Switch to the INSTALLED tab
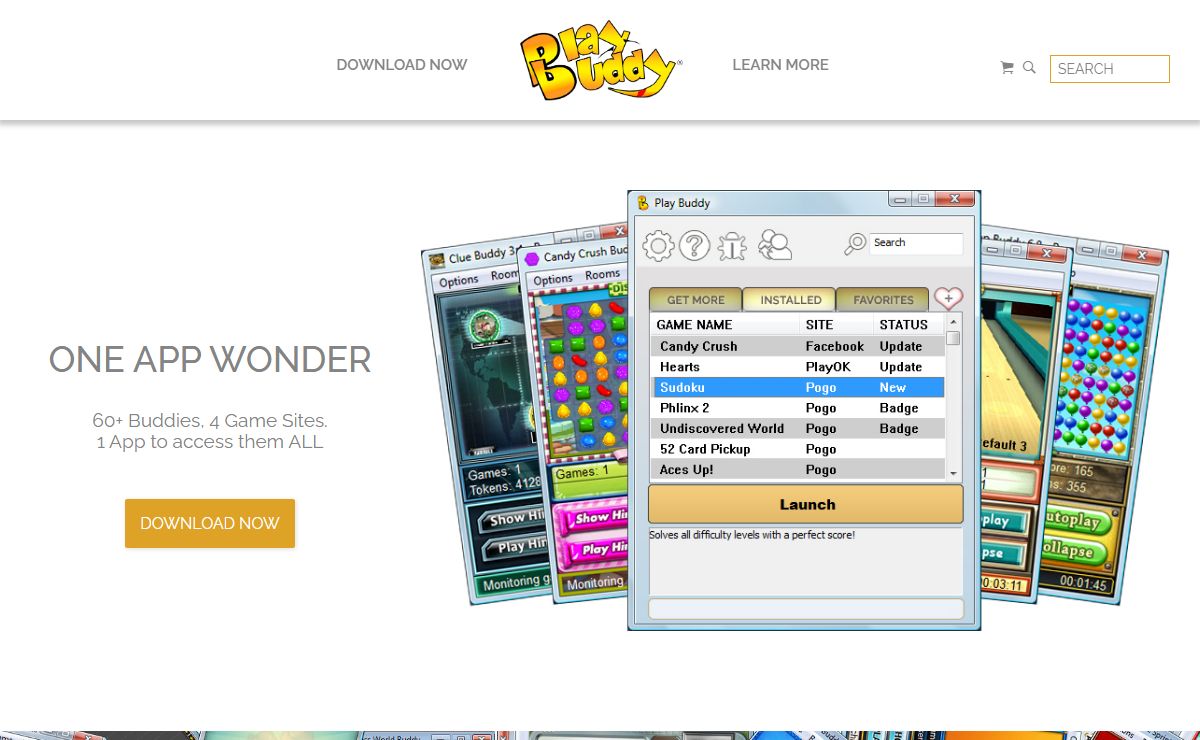This screenshot has height=740, width=1200. tap(790, 299)
